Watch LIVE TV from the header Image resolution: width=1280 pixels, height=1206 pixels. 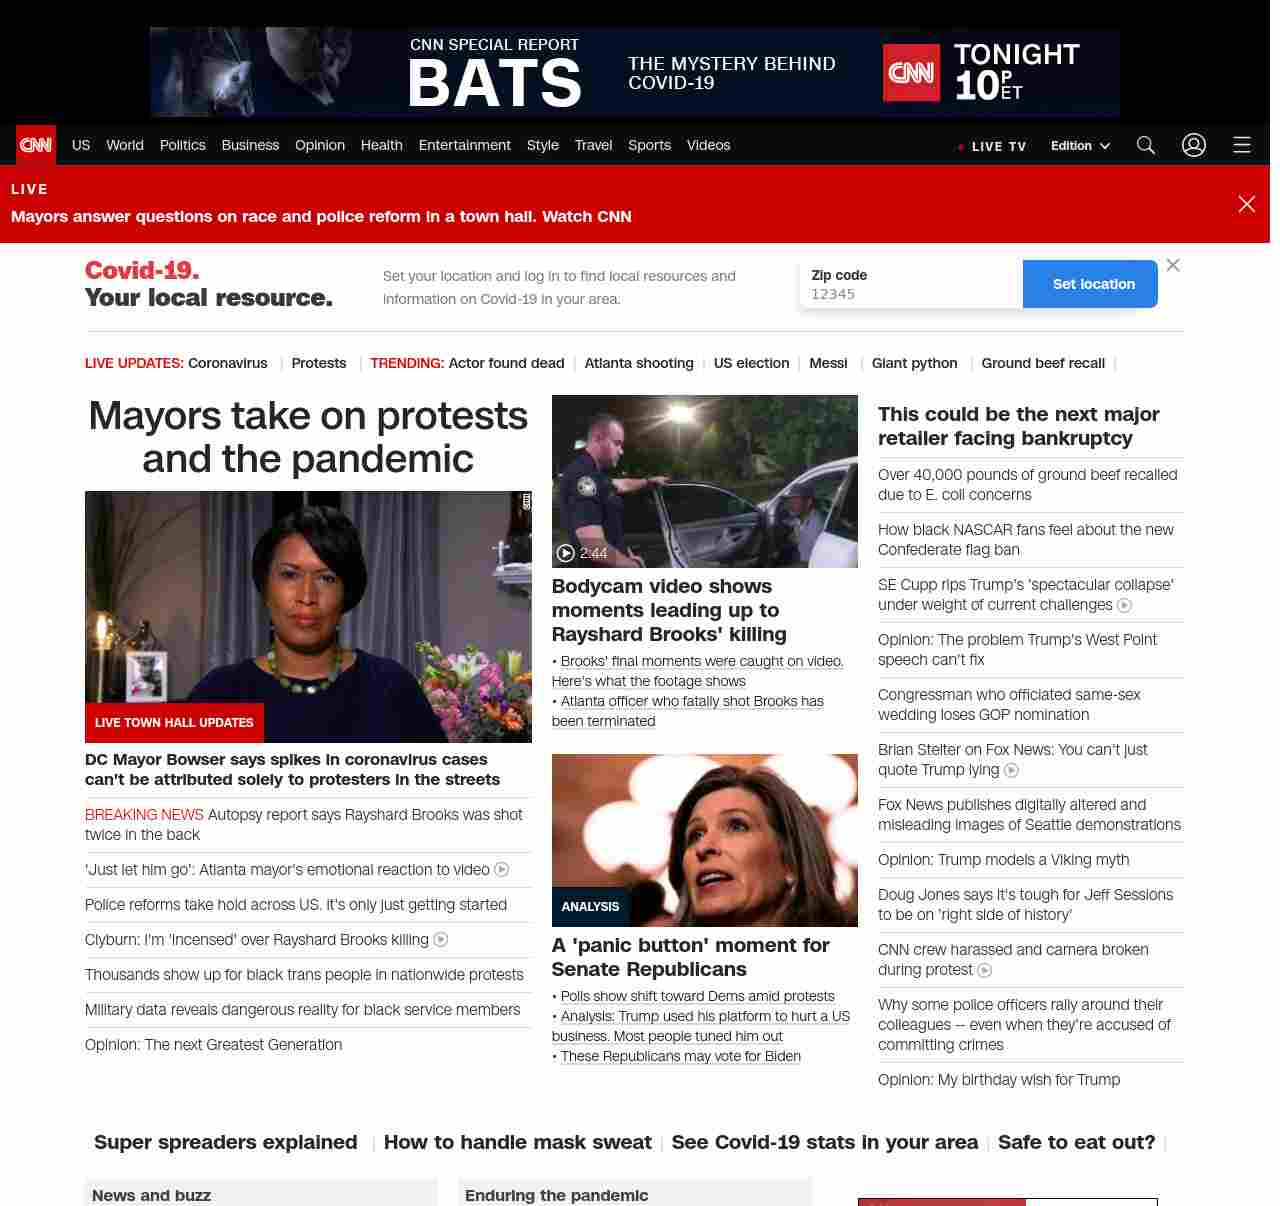coord(992,146)
